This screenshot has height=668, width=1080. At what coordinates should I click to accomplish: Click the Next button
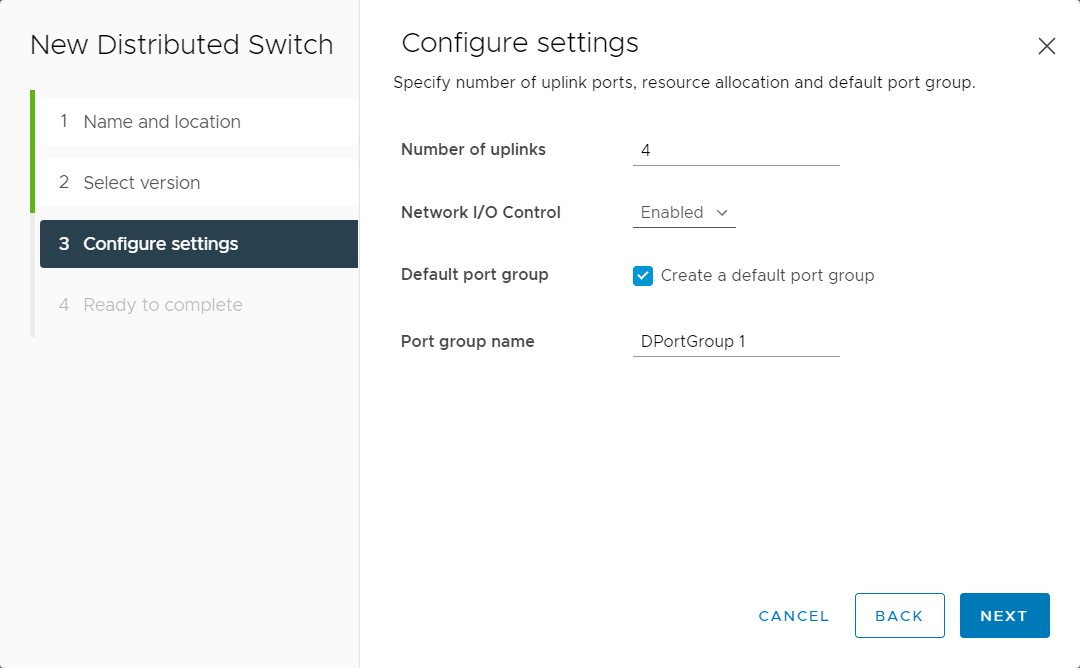(x=1004, y=616)
